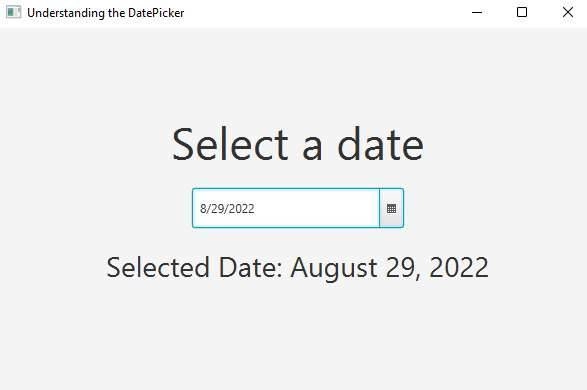Click the word "Selected" in result label
The height and width of the screenshot is (390, 587).
[x=158, y=268]
